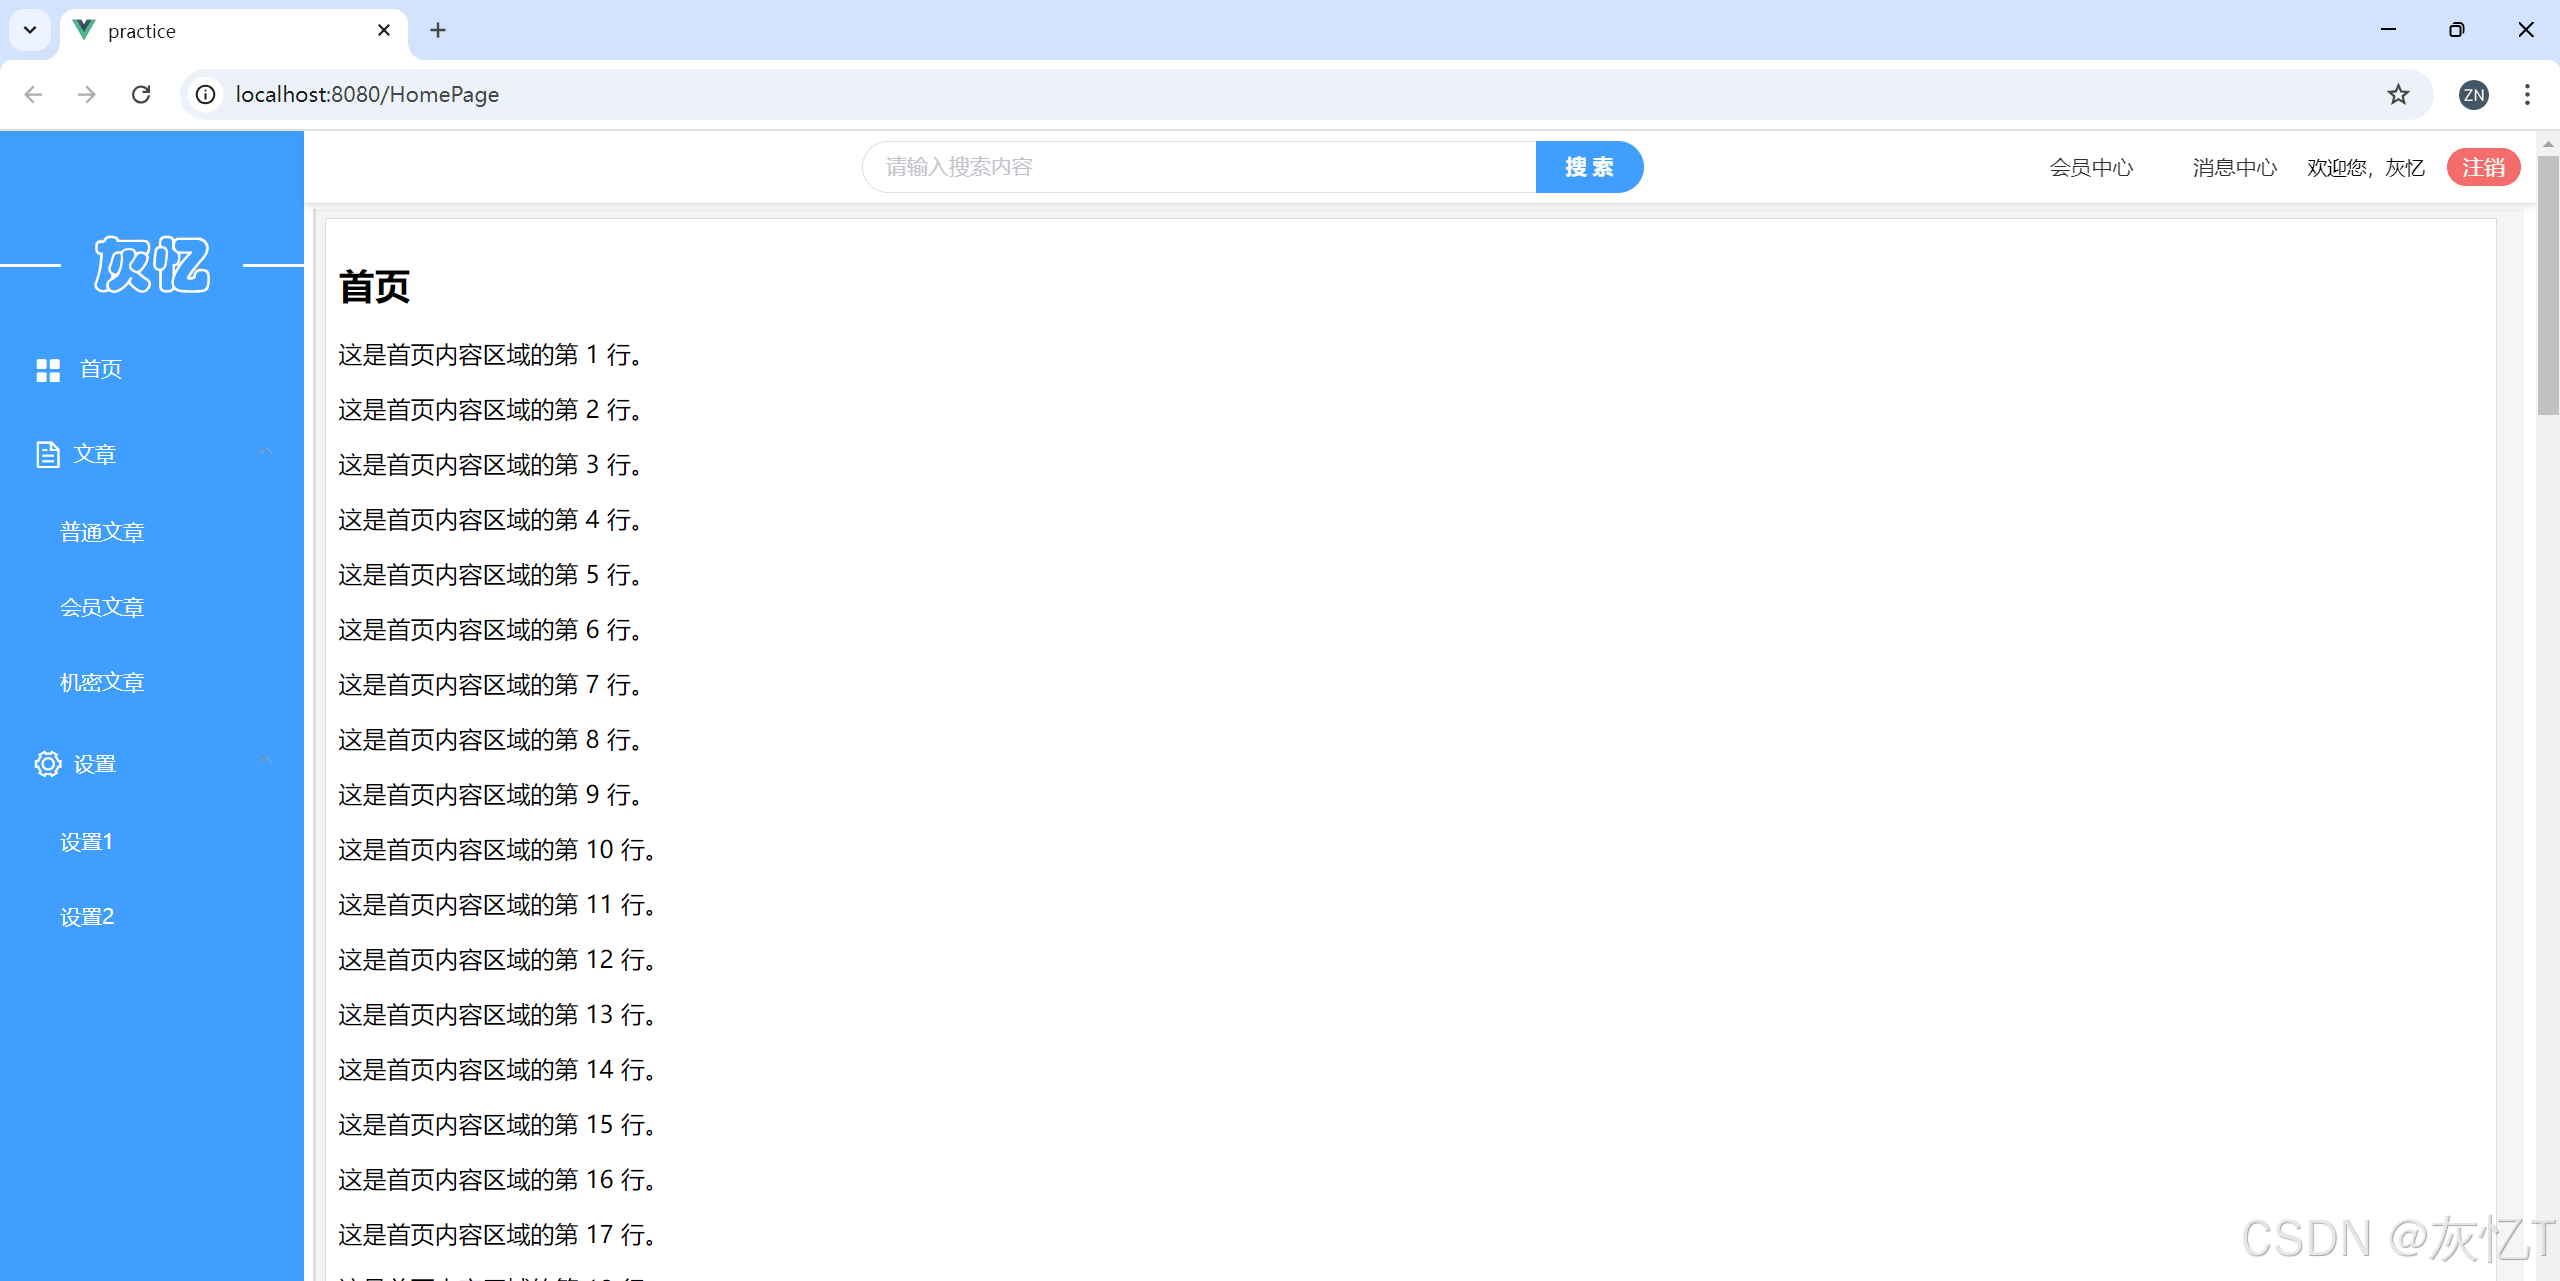Go forward using the browser forward arrow
2560x1281 pixels.
[x=87, y=94]
